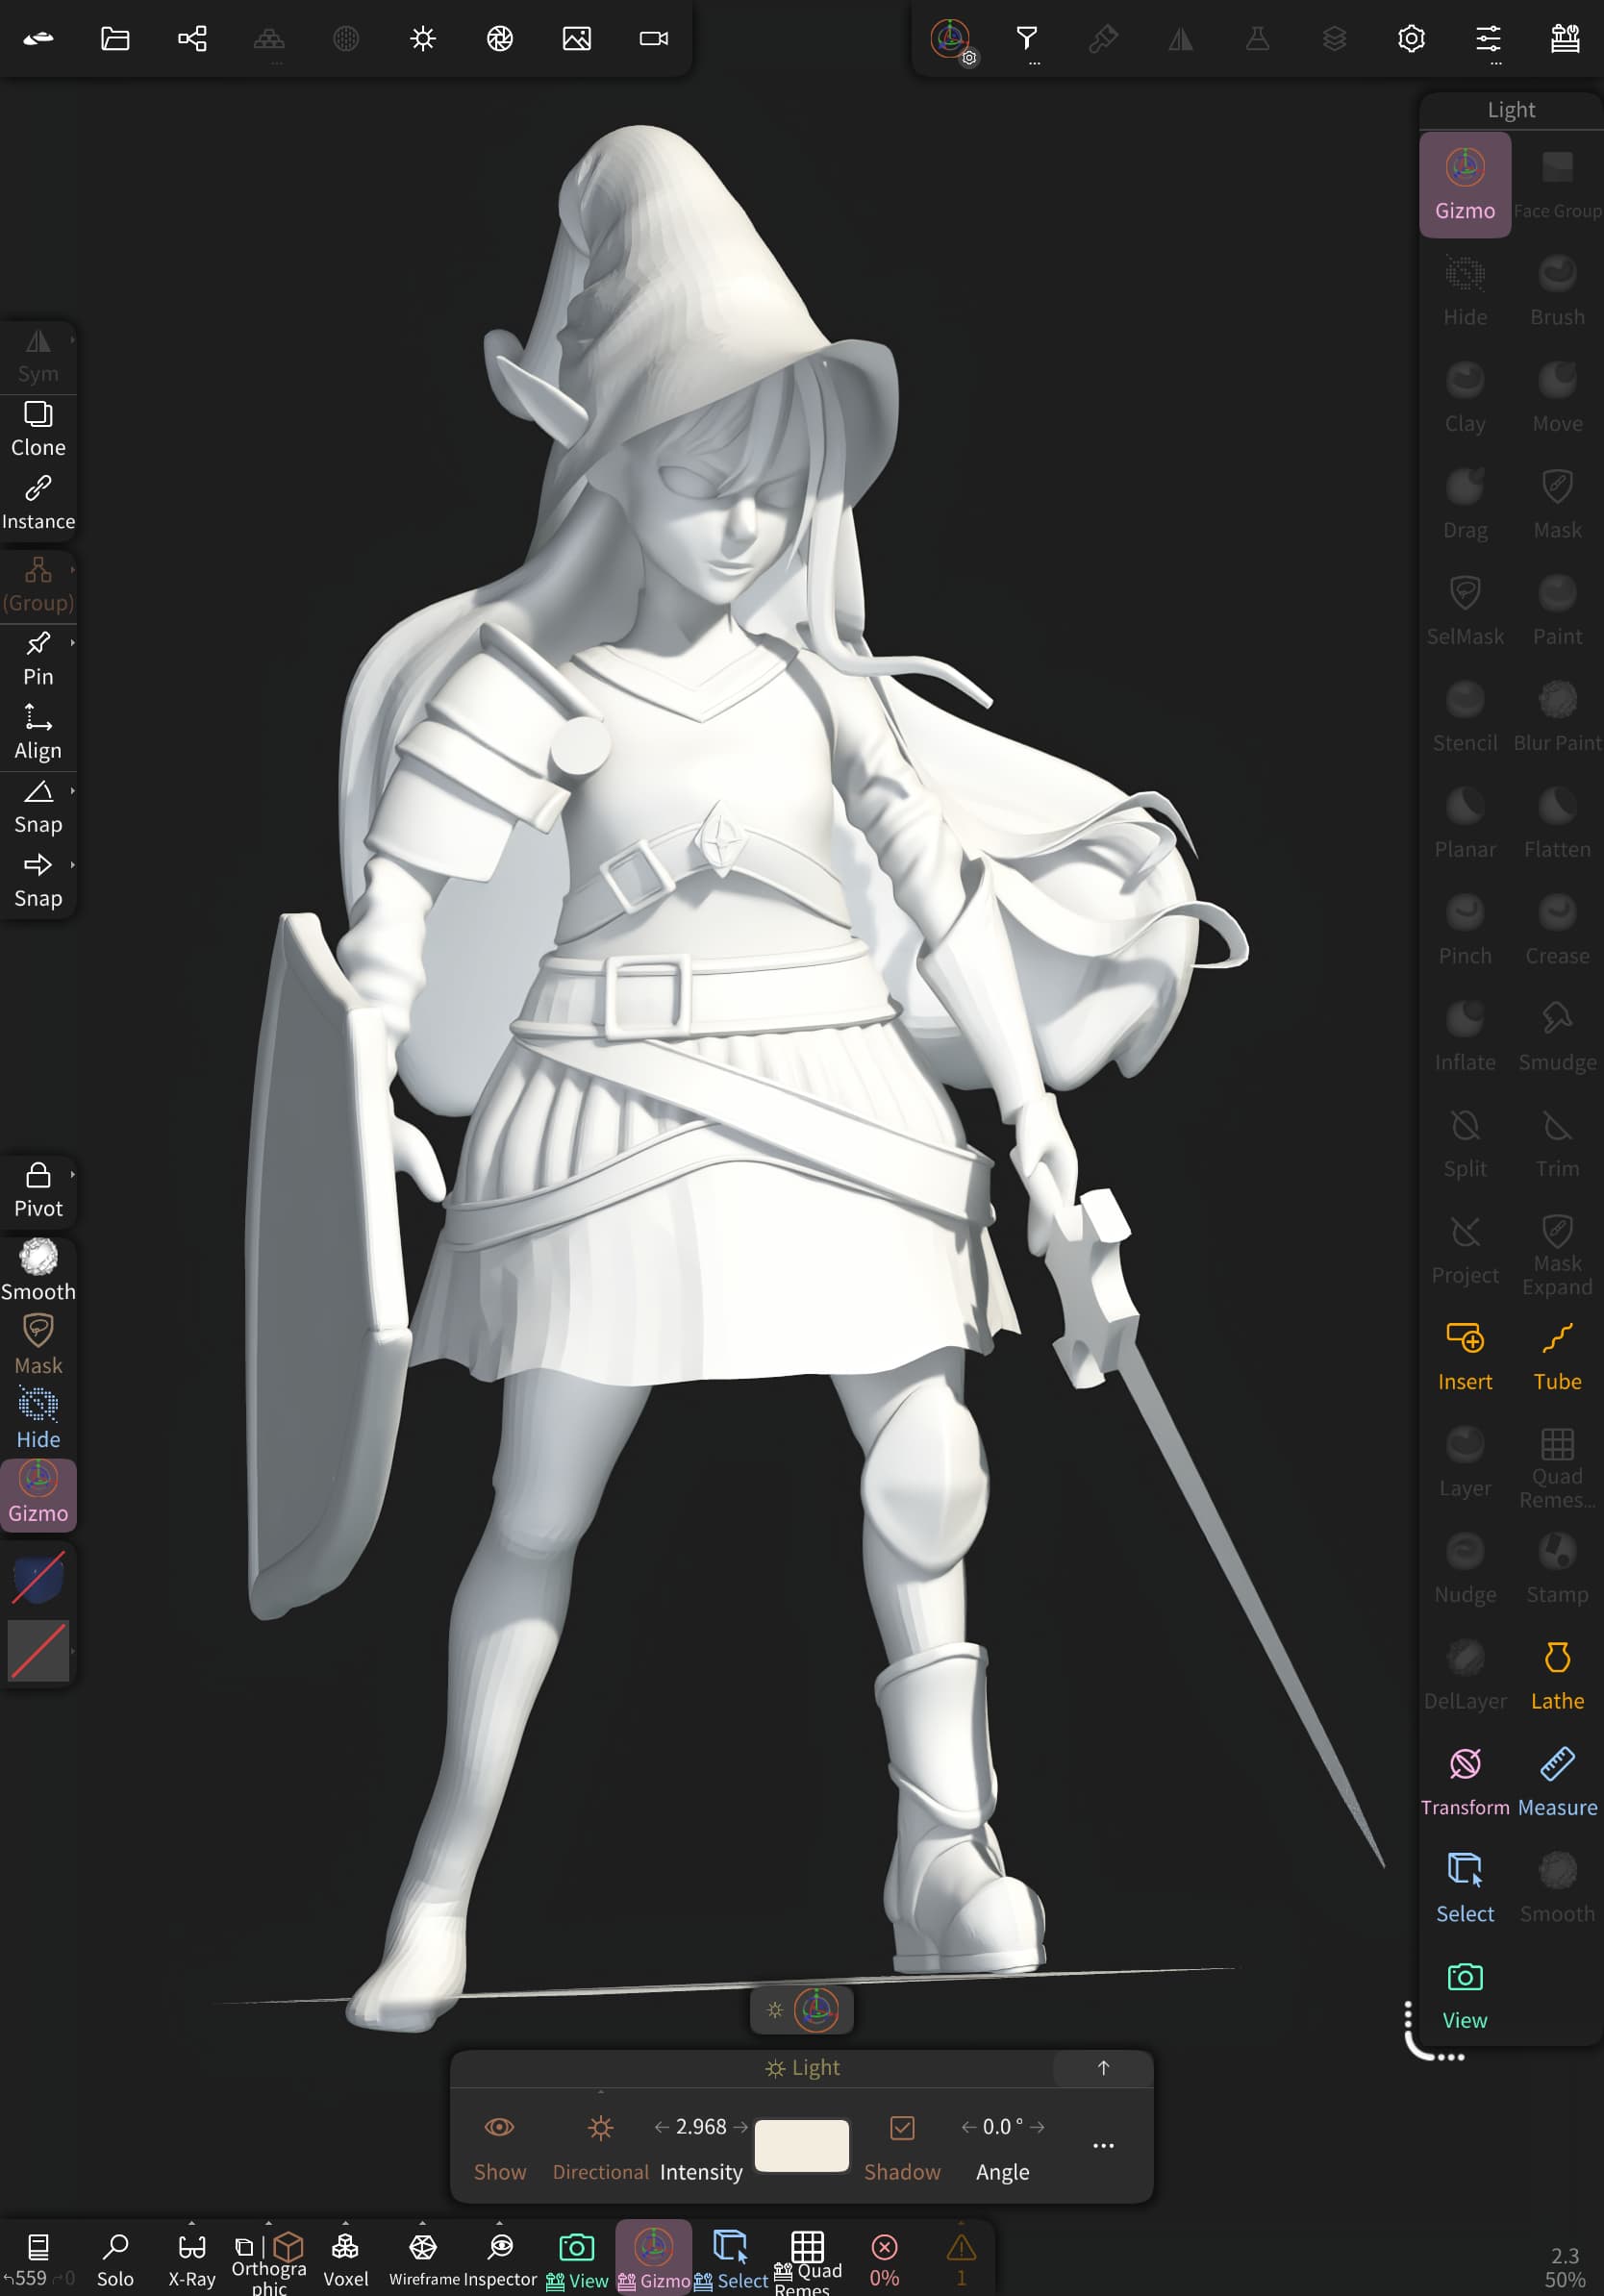1604x2296 pixels.
Task: Click the 0% cancel indicator
Action: point(885,2259)
